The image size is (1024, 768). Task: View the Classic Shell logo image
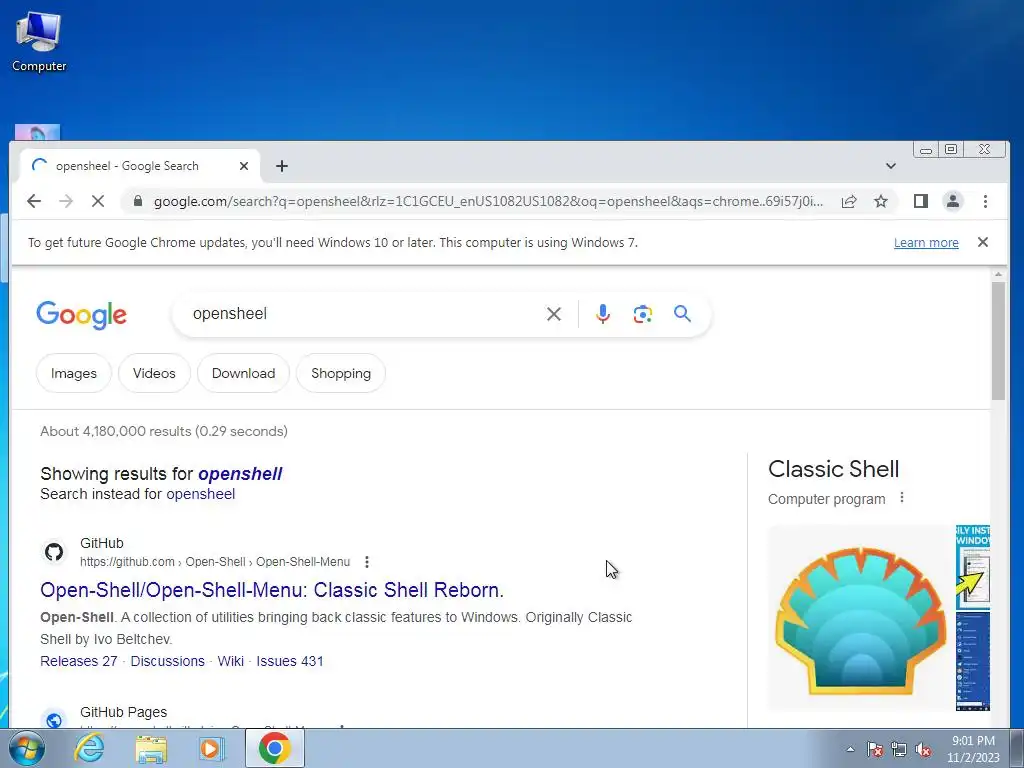point(859,618)
